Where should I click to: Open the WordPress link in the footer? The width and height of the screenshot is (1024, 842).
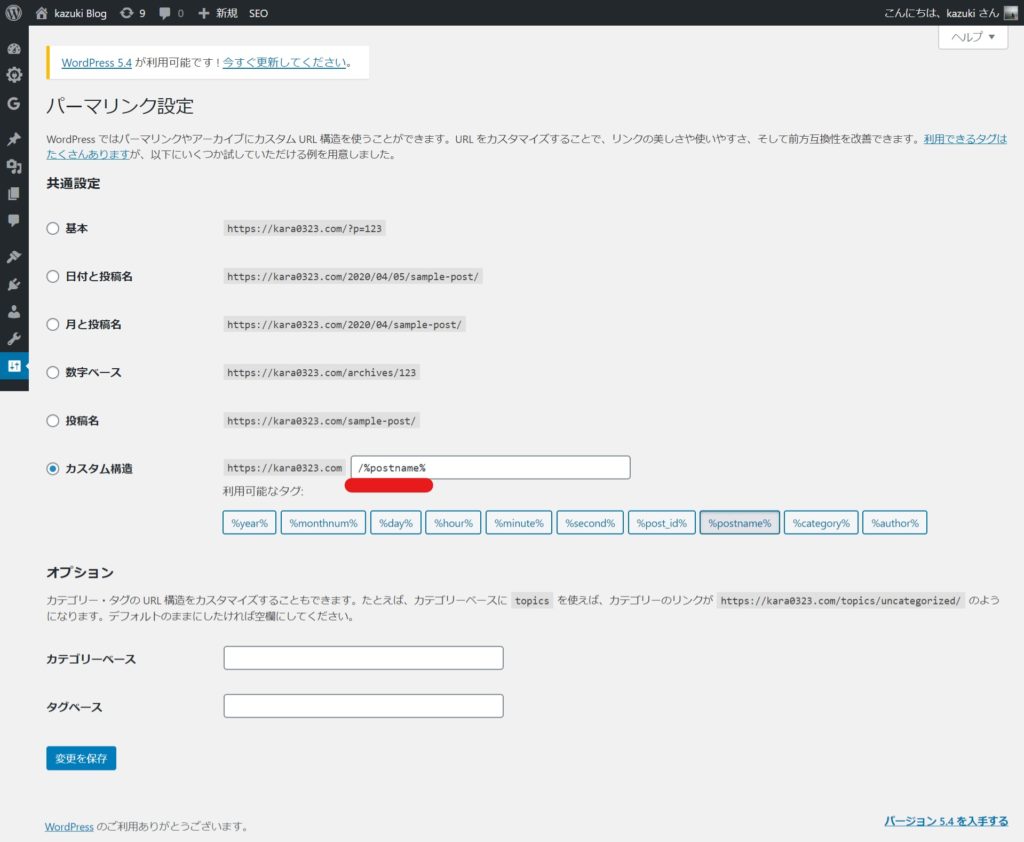[69, 826]
